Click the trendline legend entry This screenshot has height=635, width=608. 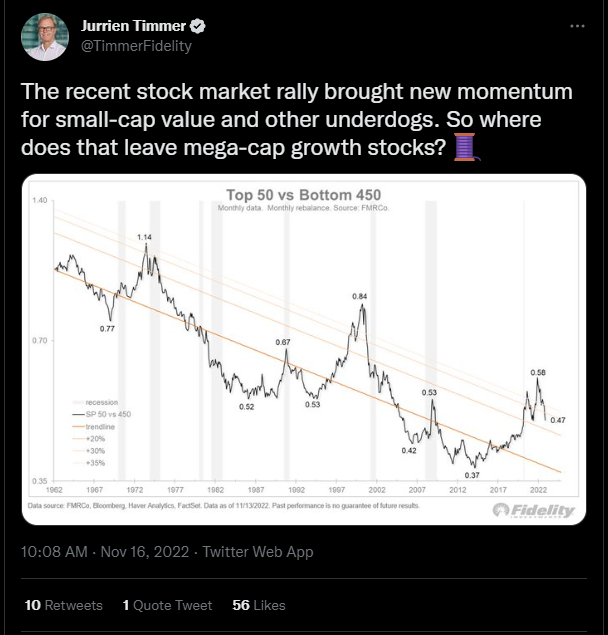(x=94, y=427)
